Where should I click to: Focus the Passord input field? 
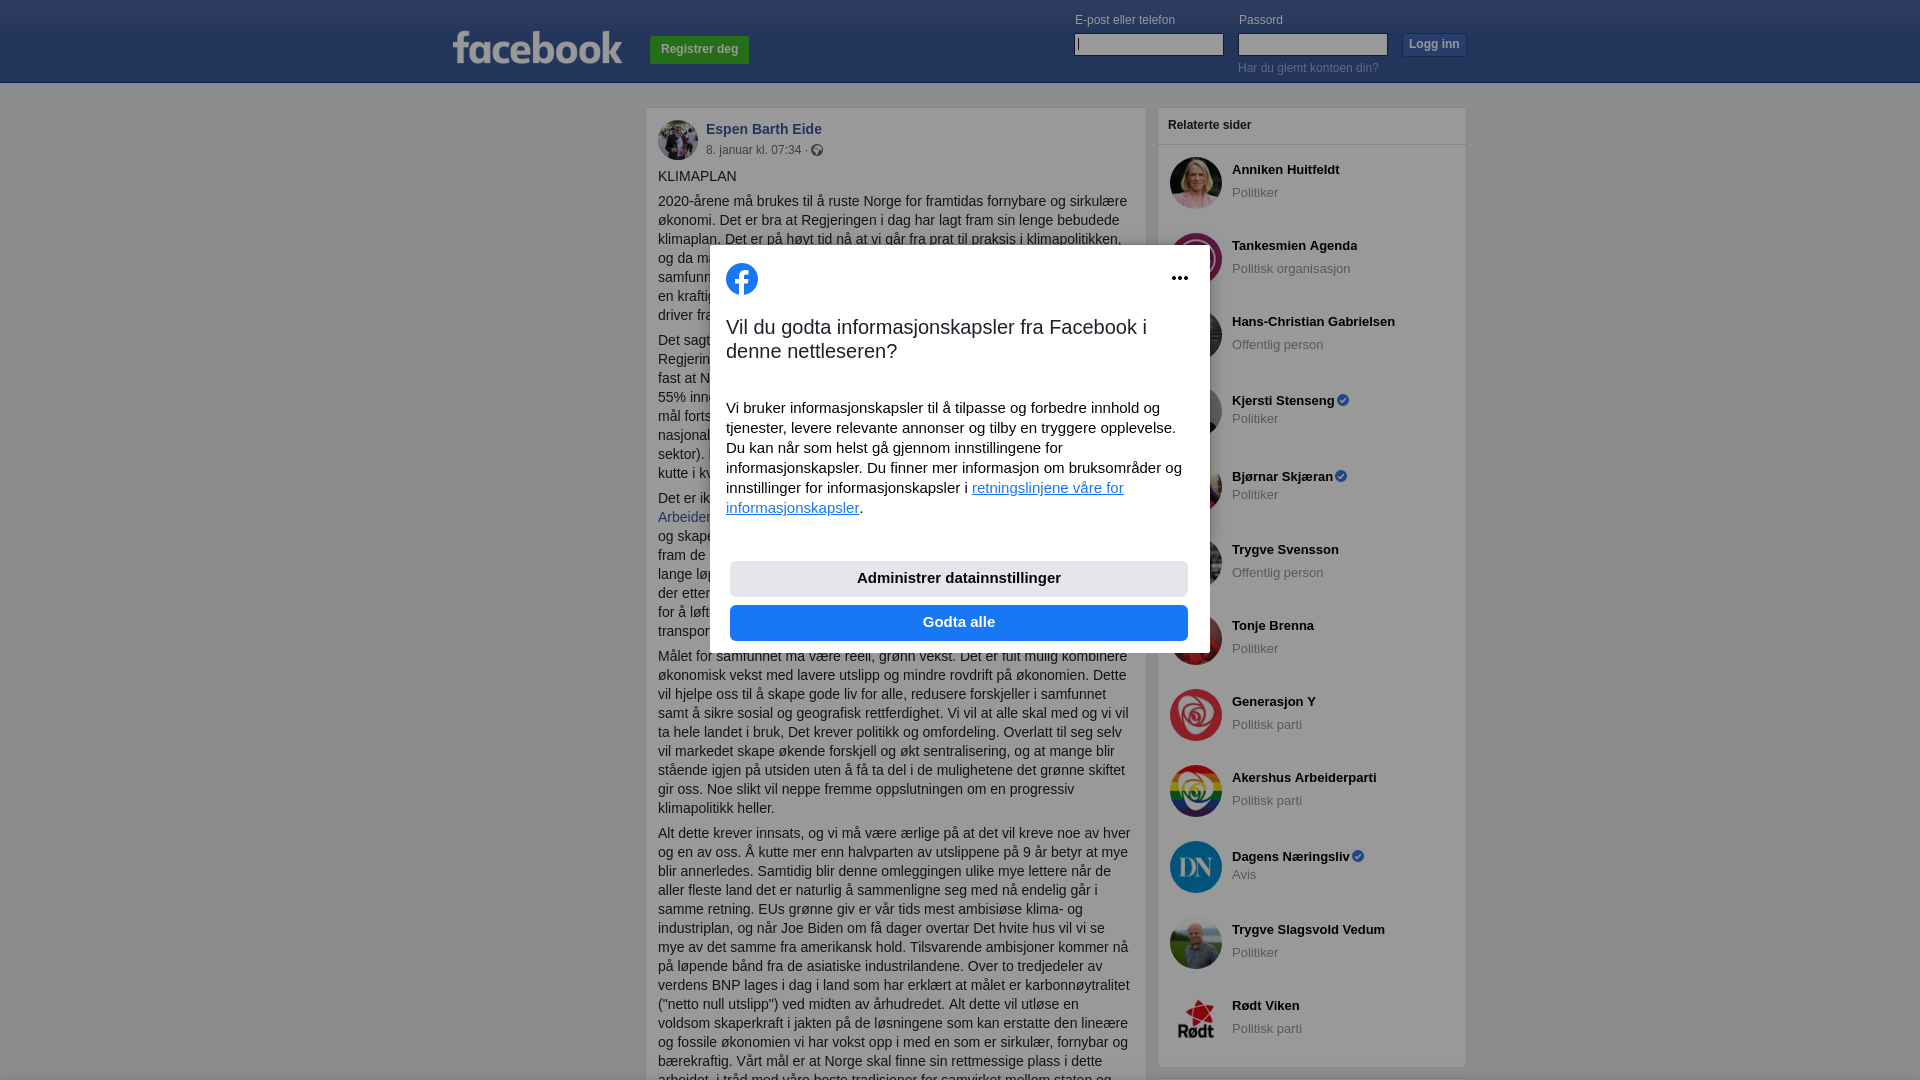1313,44
